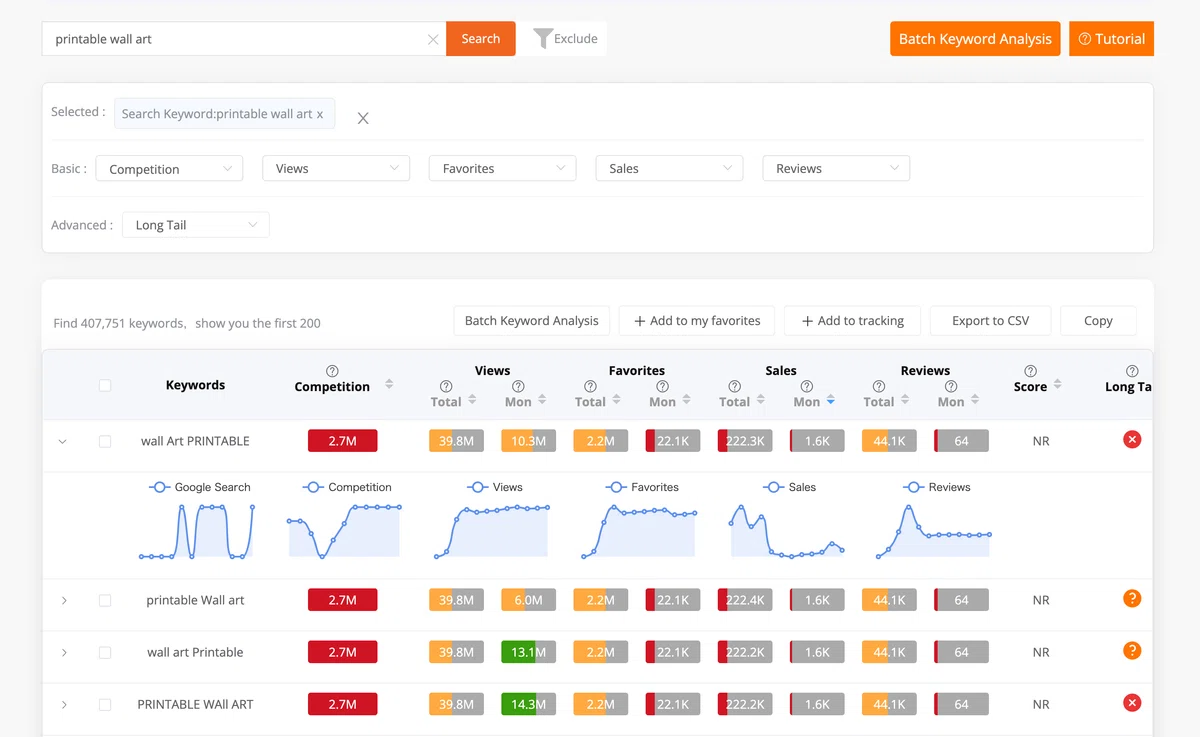Open the Long Tail advanced dropdown
This screenshot has height=737, width=1200.
195,225
